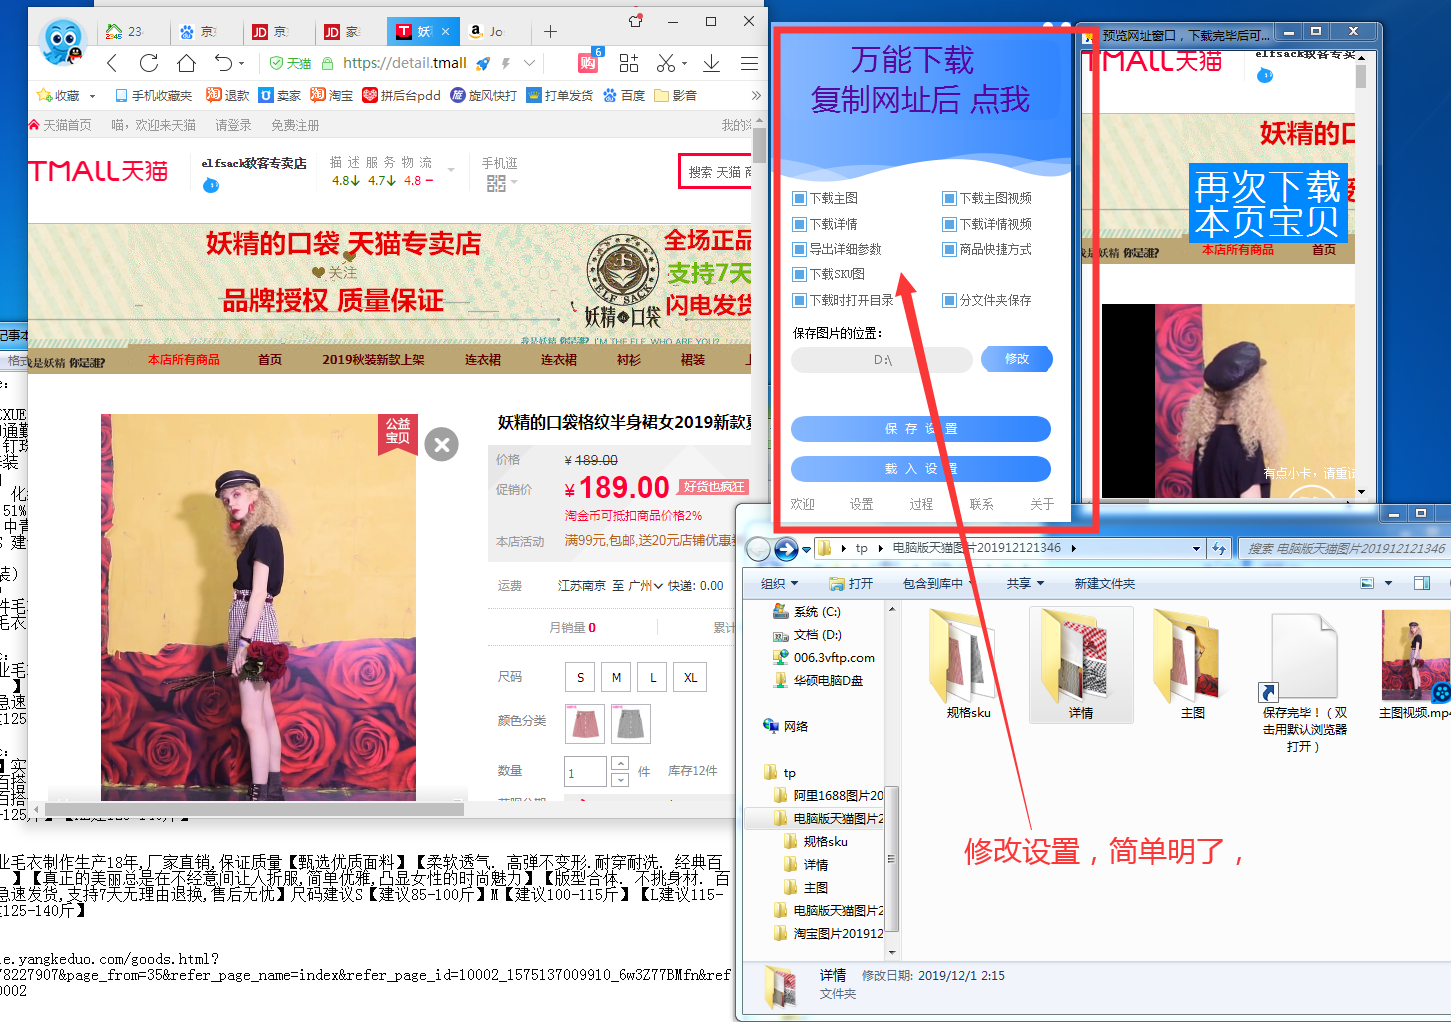Image resolution: width=1451 pixels, height=1022 pixels.
Task: Open the browser downloads arrow icon
Action: (711, 63)
